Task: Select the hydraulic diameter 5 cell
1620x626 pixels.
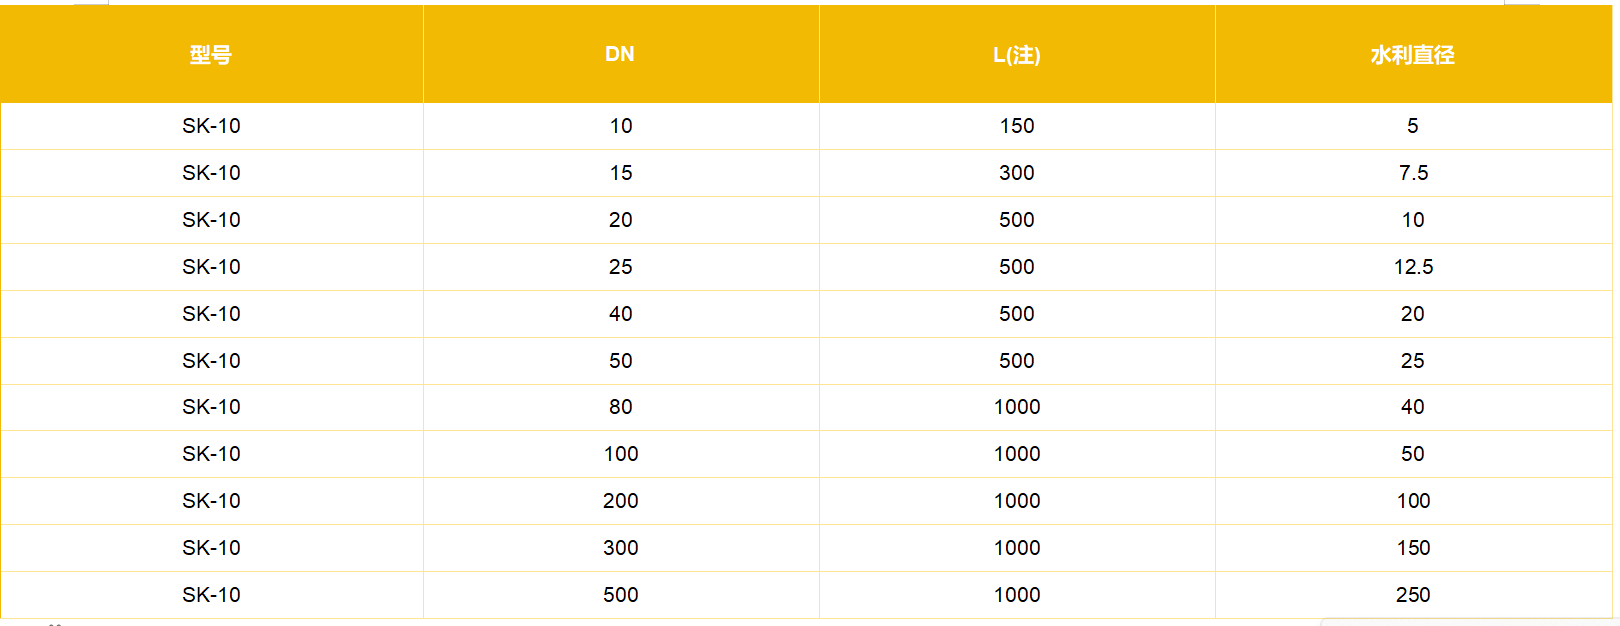Action: tap(1413, 126)
